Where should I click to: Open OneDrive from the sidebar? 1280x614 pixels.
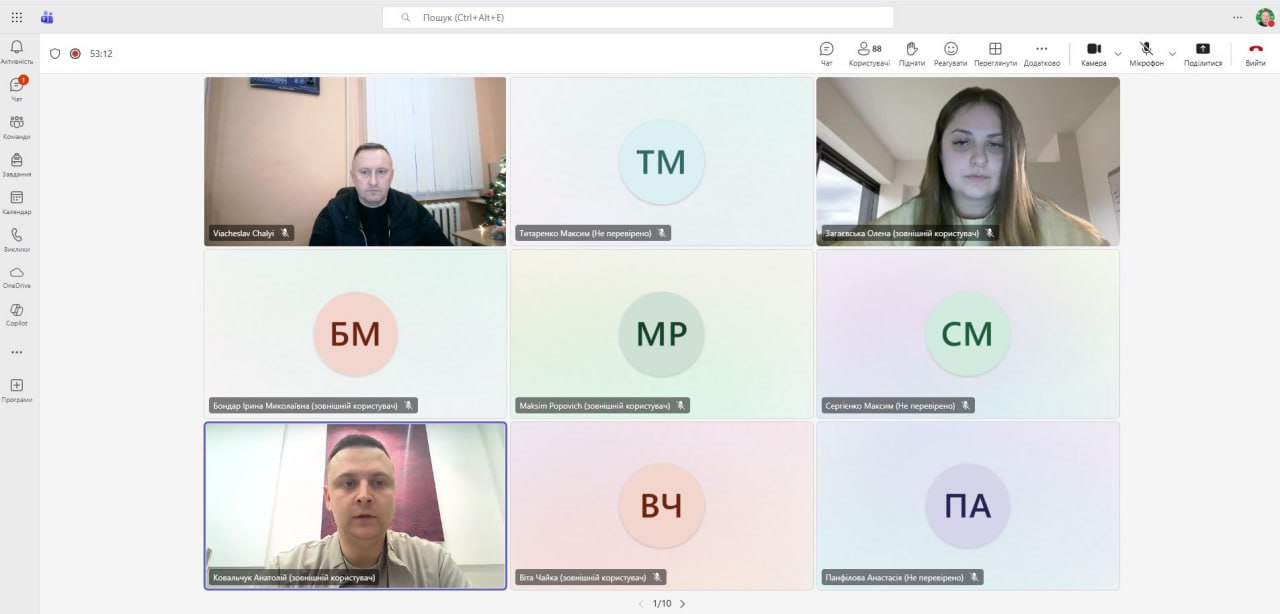(16, 276)
